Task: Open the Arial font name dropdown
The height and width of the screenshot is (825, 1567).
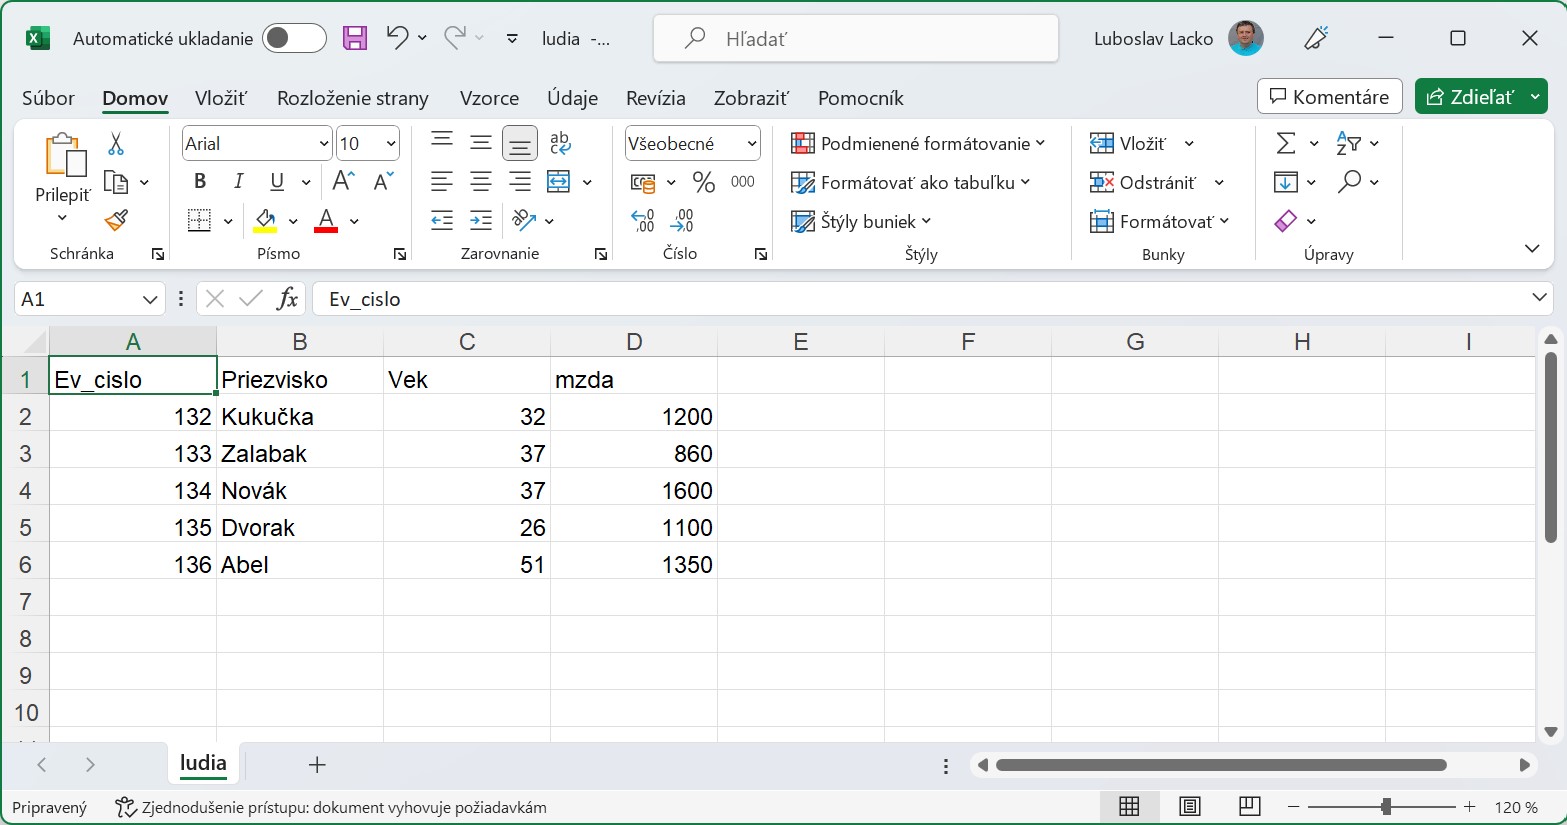Action: (x=323, y=144)
